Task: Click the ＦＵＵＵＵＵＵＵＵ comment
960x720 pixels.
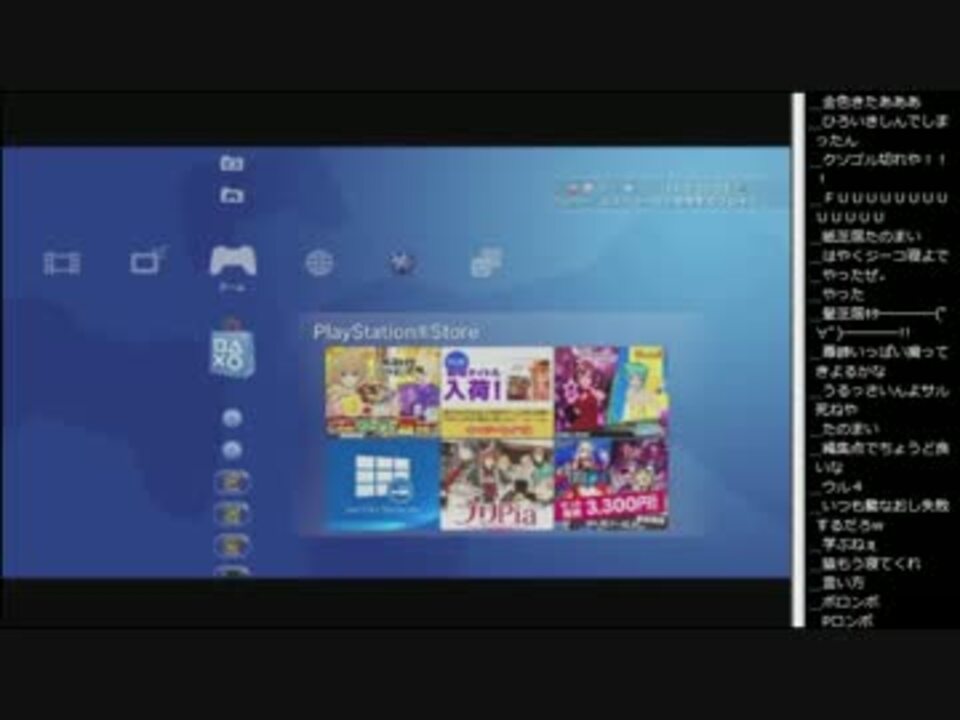Action: click(882, 207)
